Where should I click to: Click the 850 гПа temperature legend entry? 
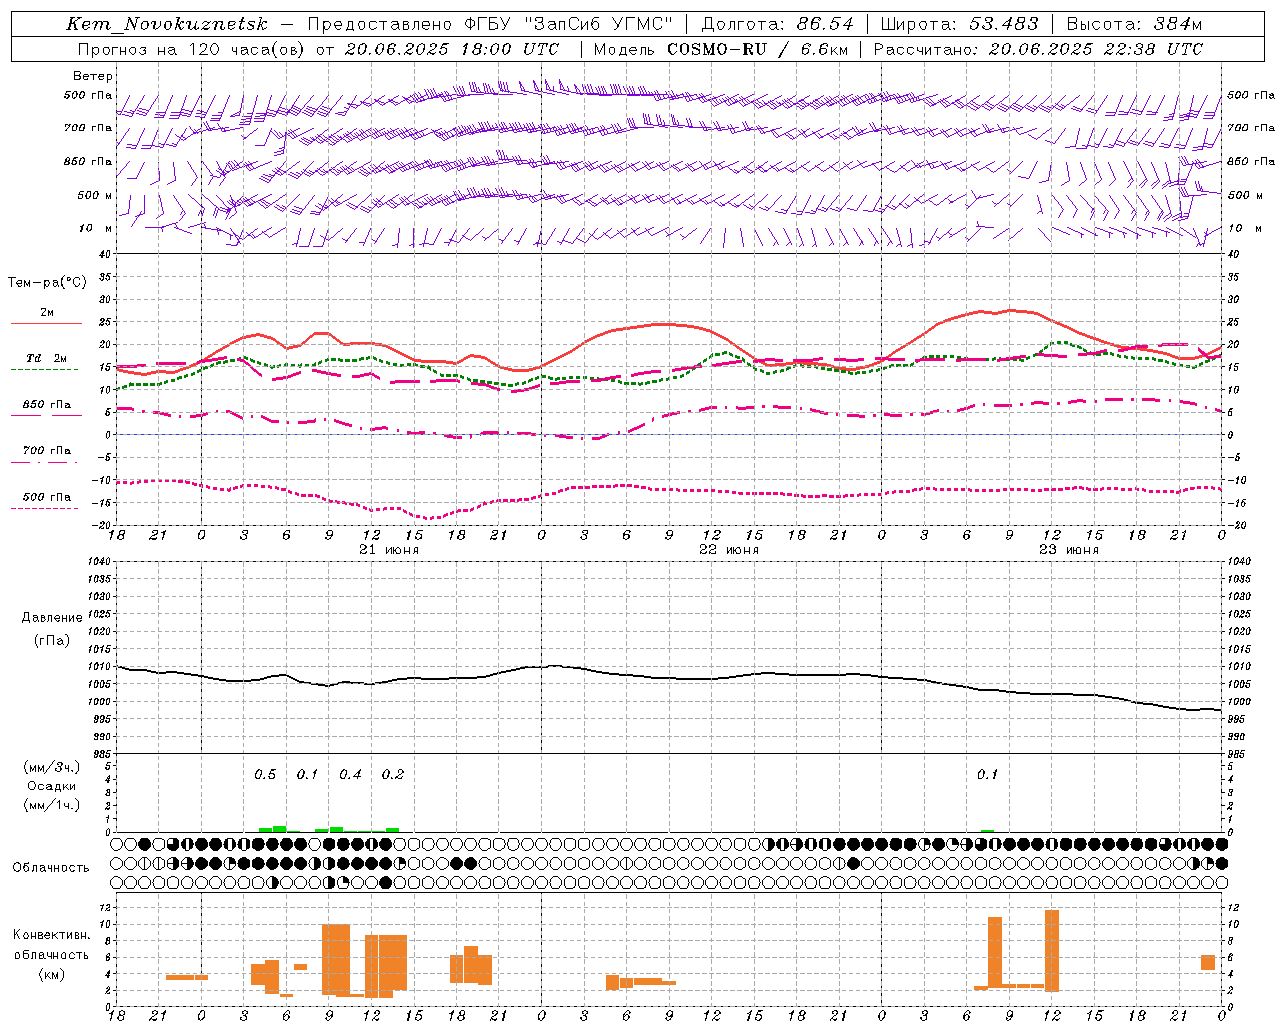(x=46, y=405)
